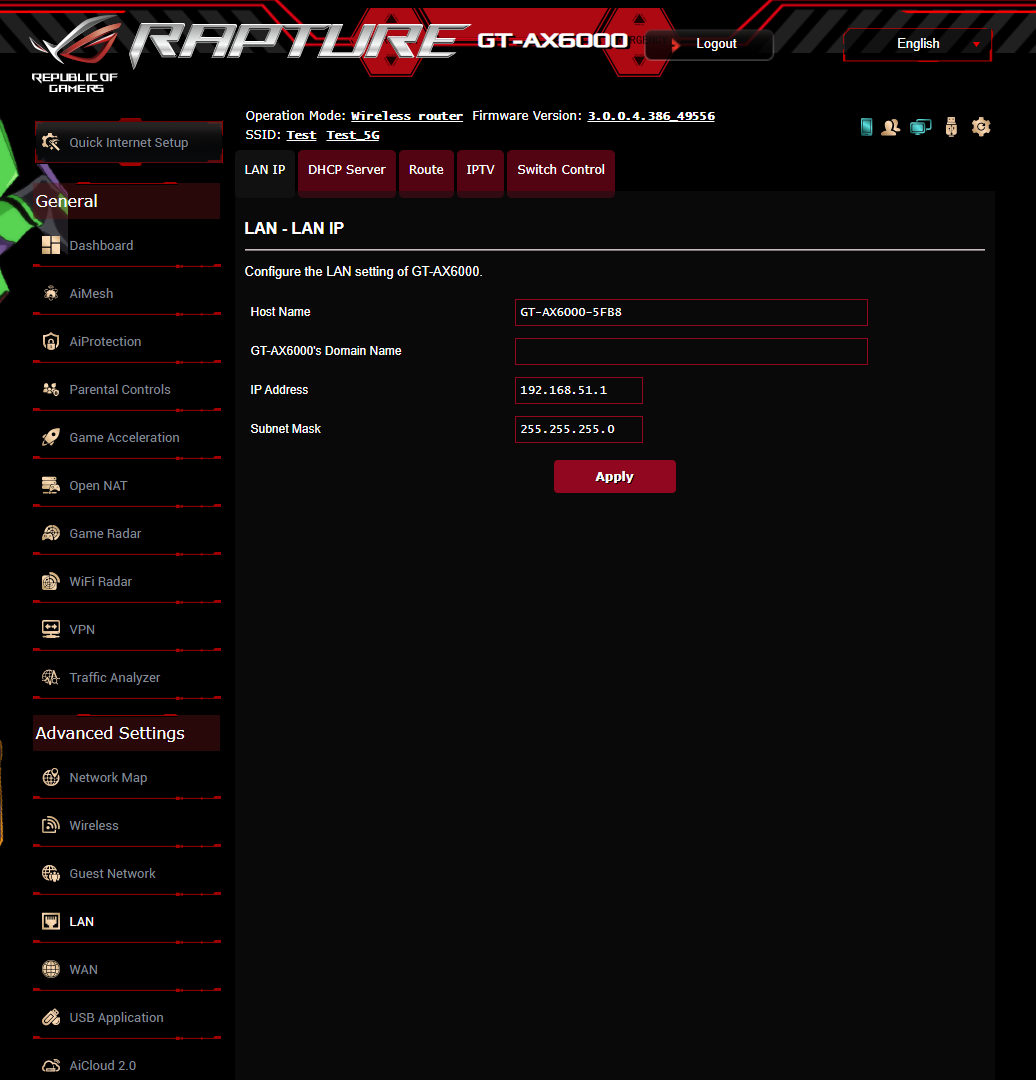Select the Traffic Analyzer menu label
Screen dimensions: 1036x1080
[115, 678]
